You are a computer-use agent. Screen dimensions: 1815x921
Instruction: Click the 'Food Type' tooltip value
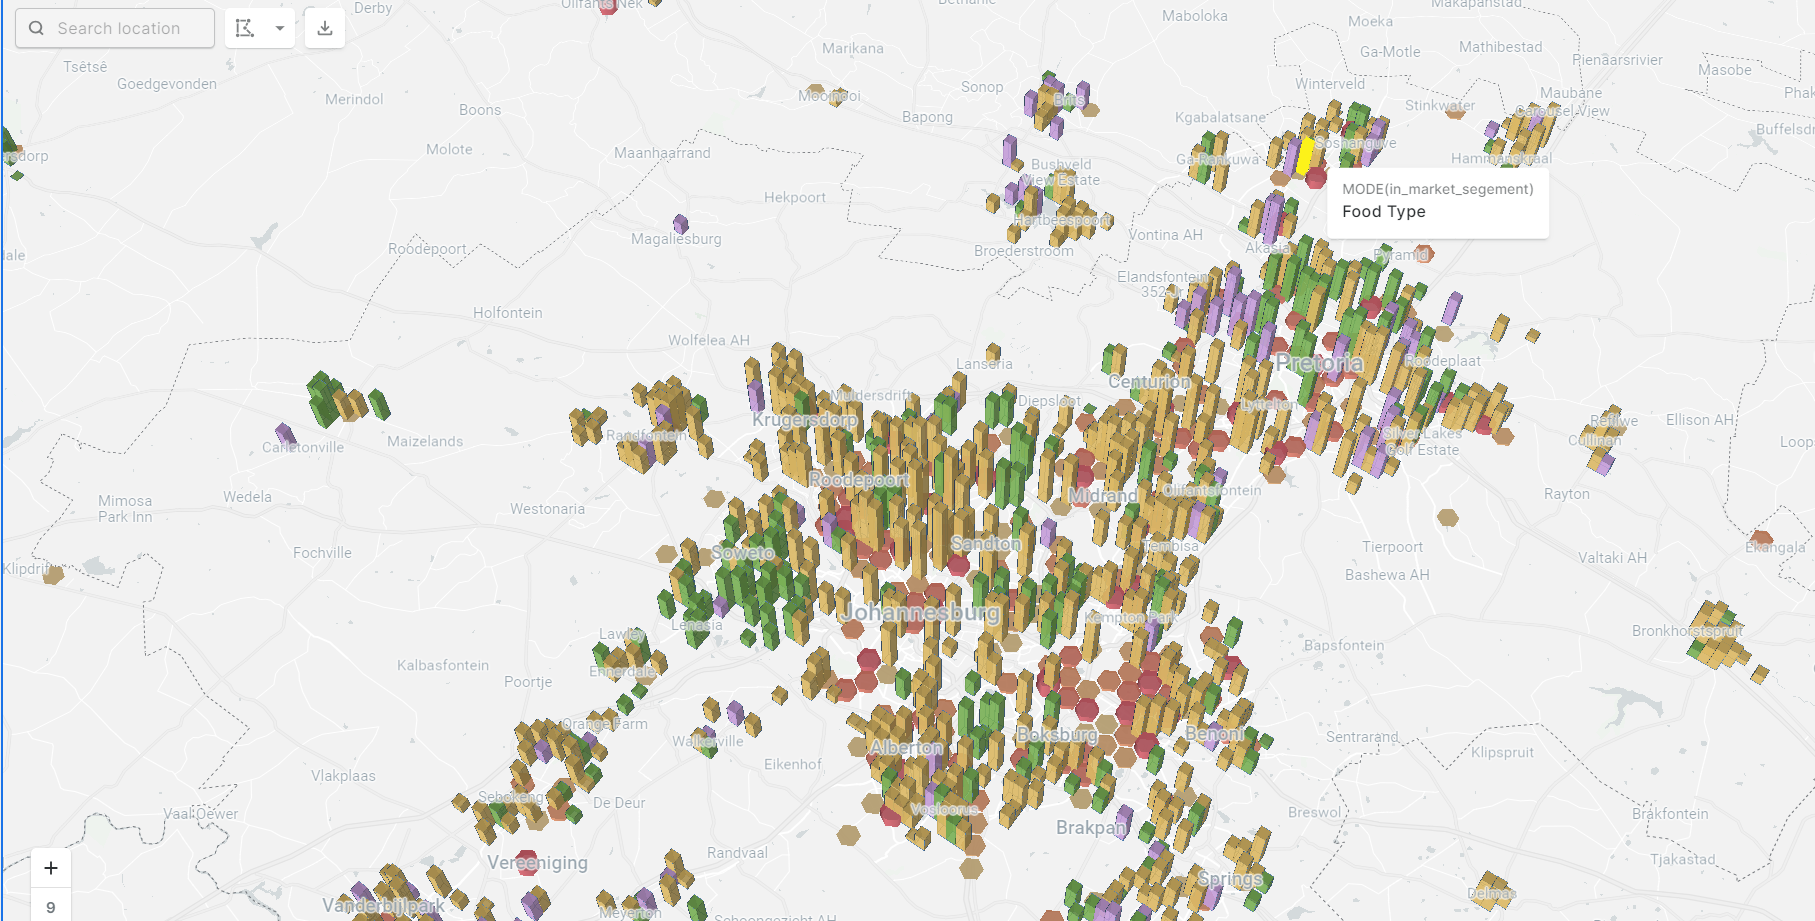point(1383,211)
